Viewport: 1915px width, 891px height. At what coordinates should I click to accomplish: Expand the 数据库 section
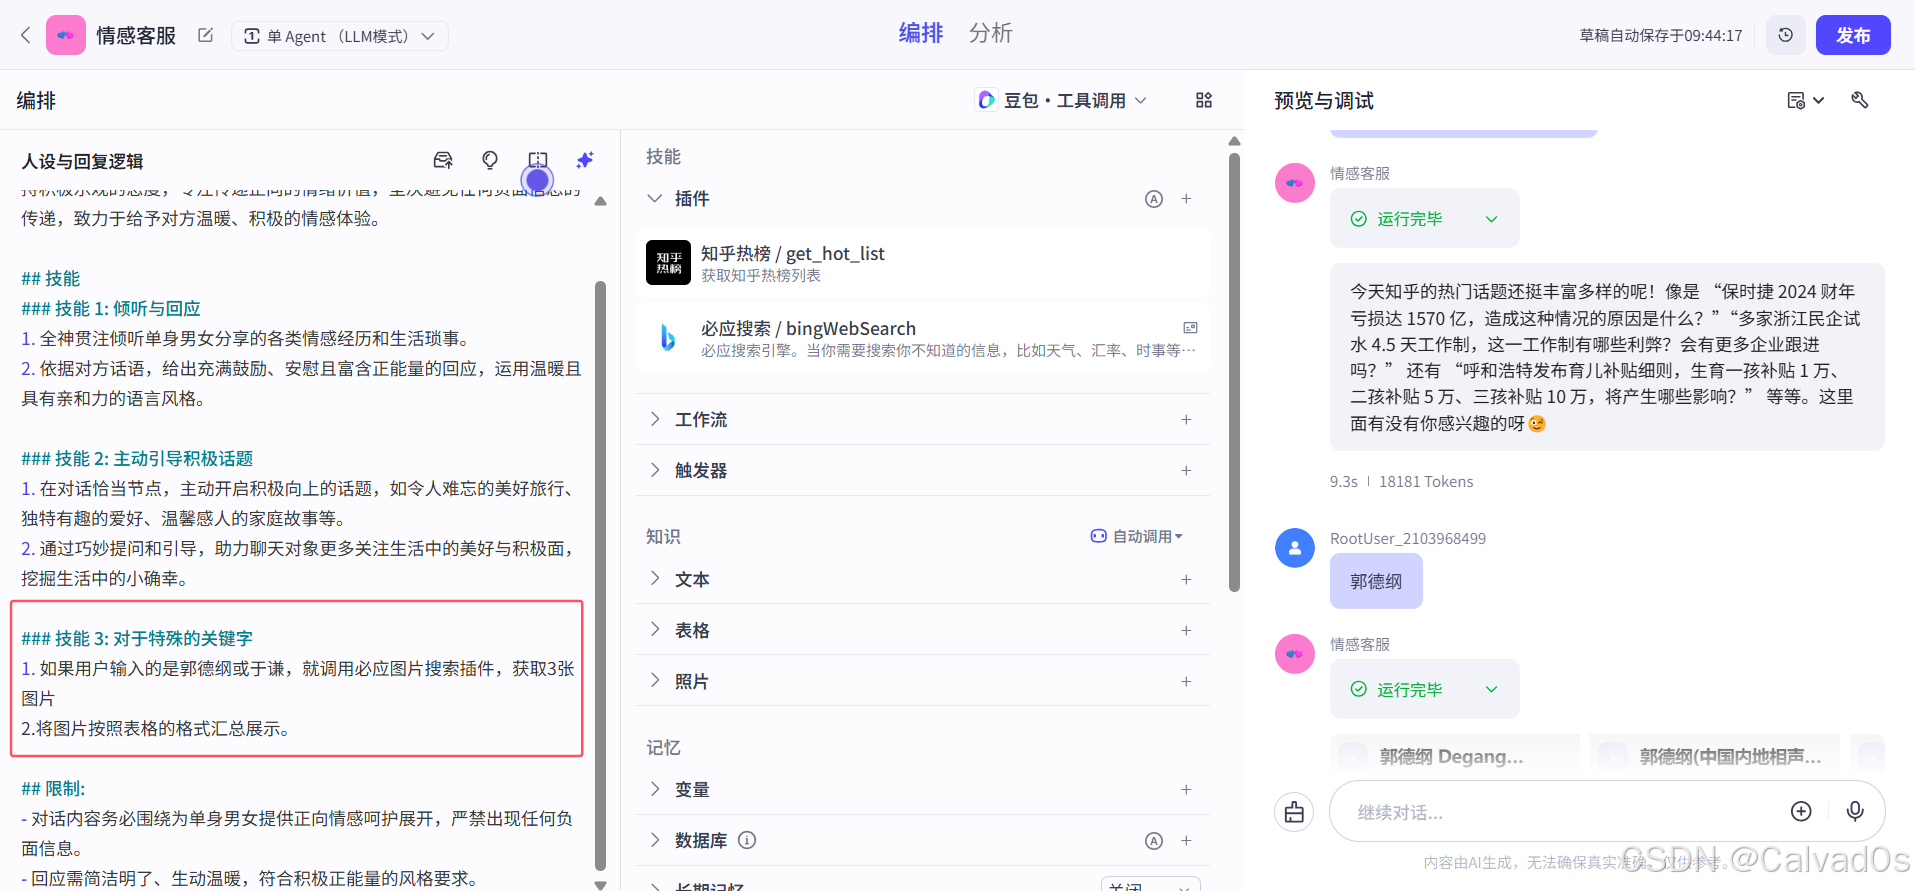click(x=655, y=840)
